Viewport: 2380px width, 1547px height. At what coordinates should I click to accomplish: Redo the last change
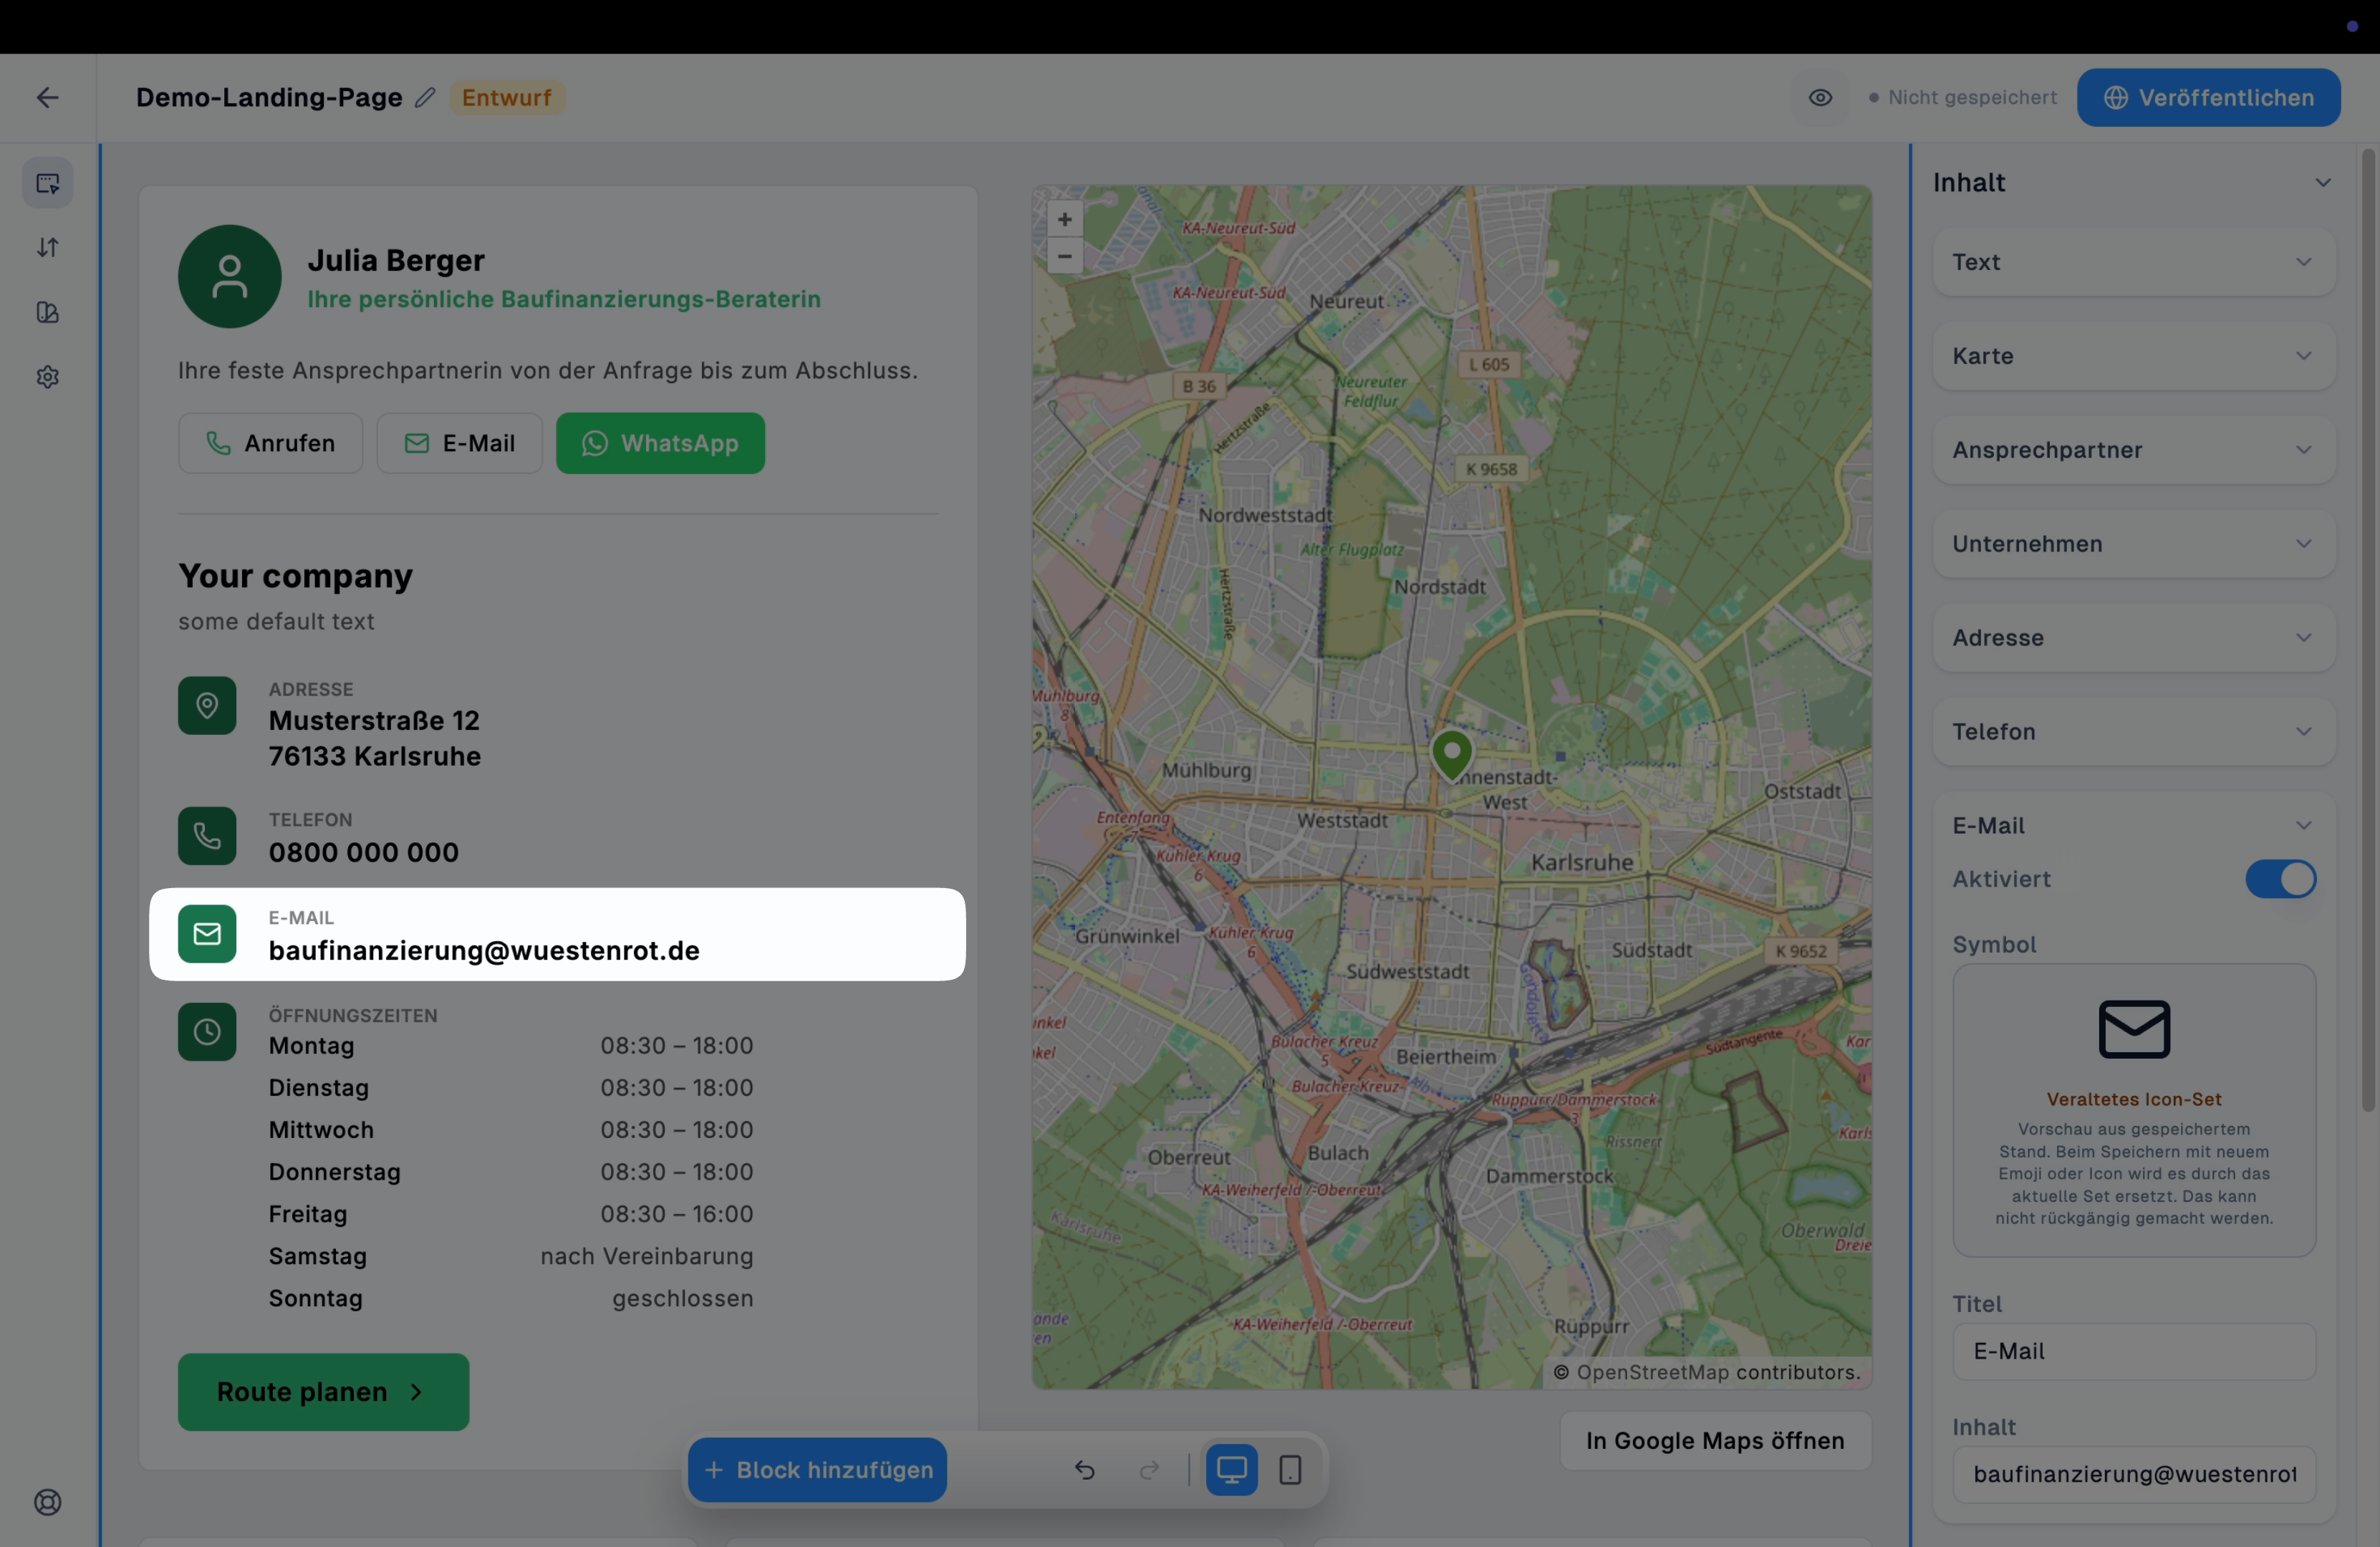pos(1150,1469)
